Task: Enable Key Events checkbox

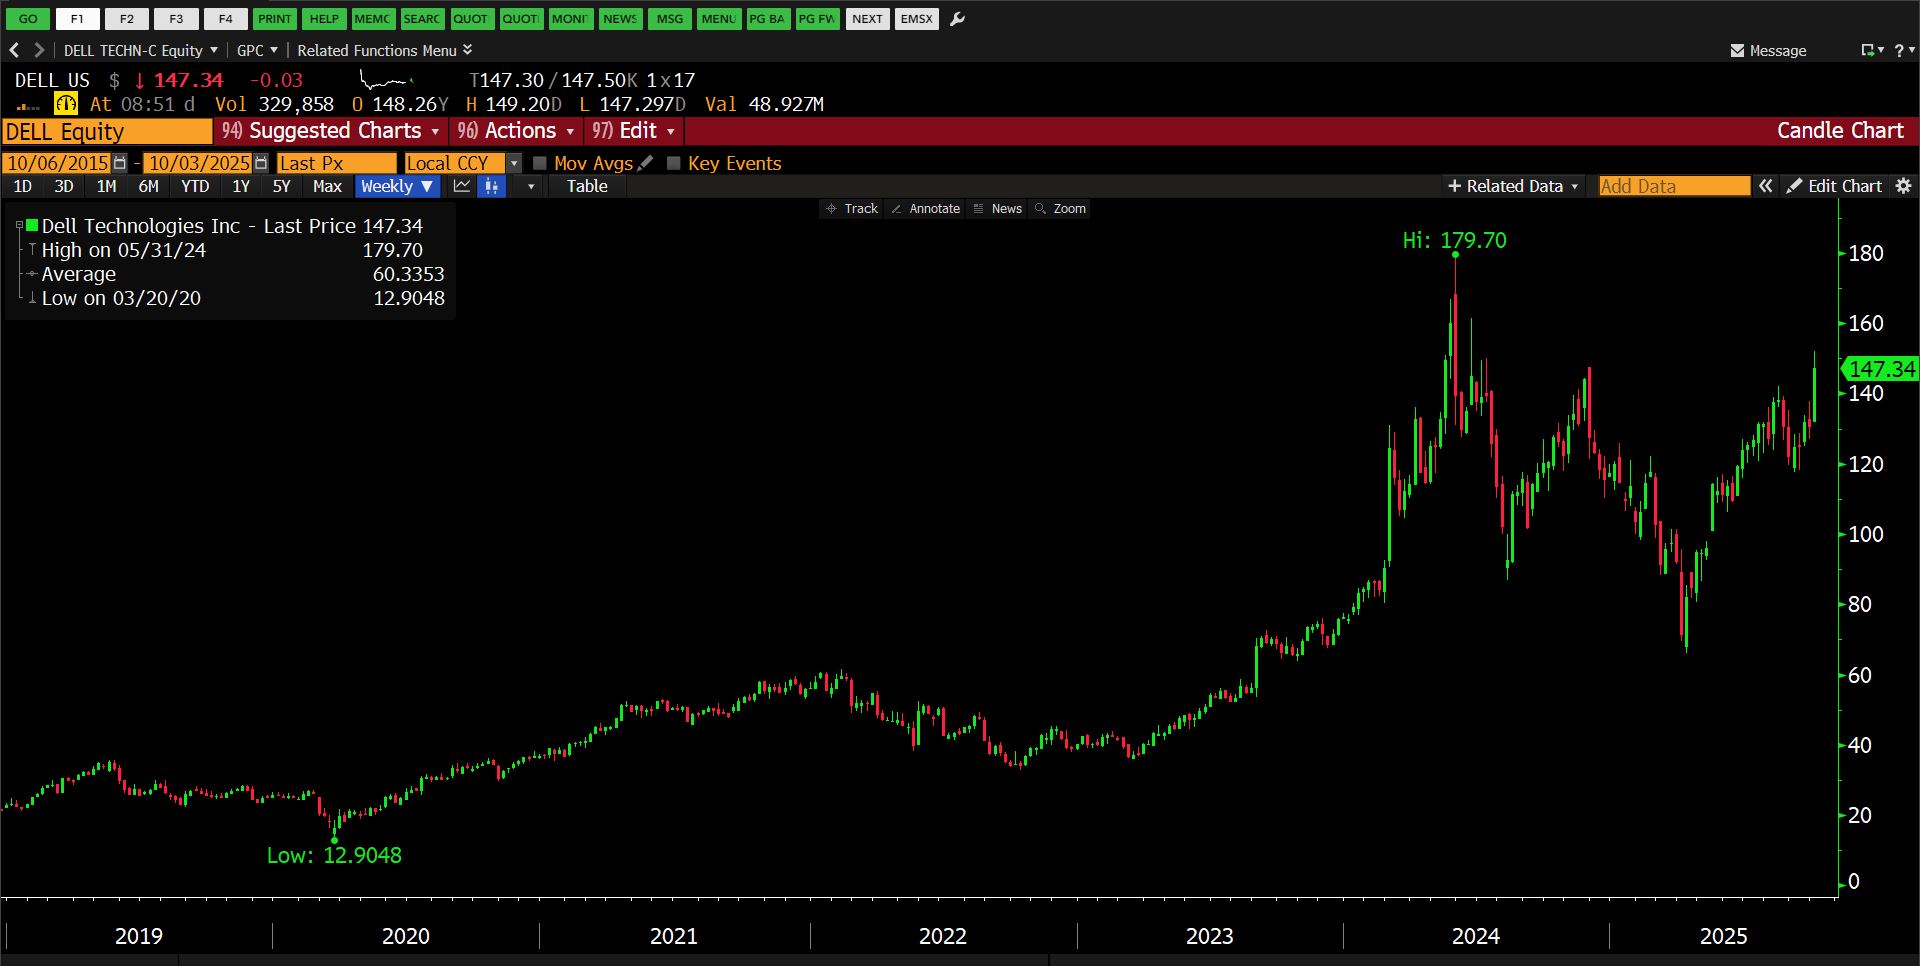Action: 674,163
